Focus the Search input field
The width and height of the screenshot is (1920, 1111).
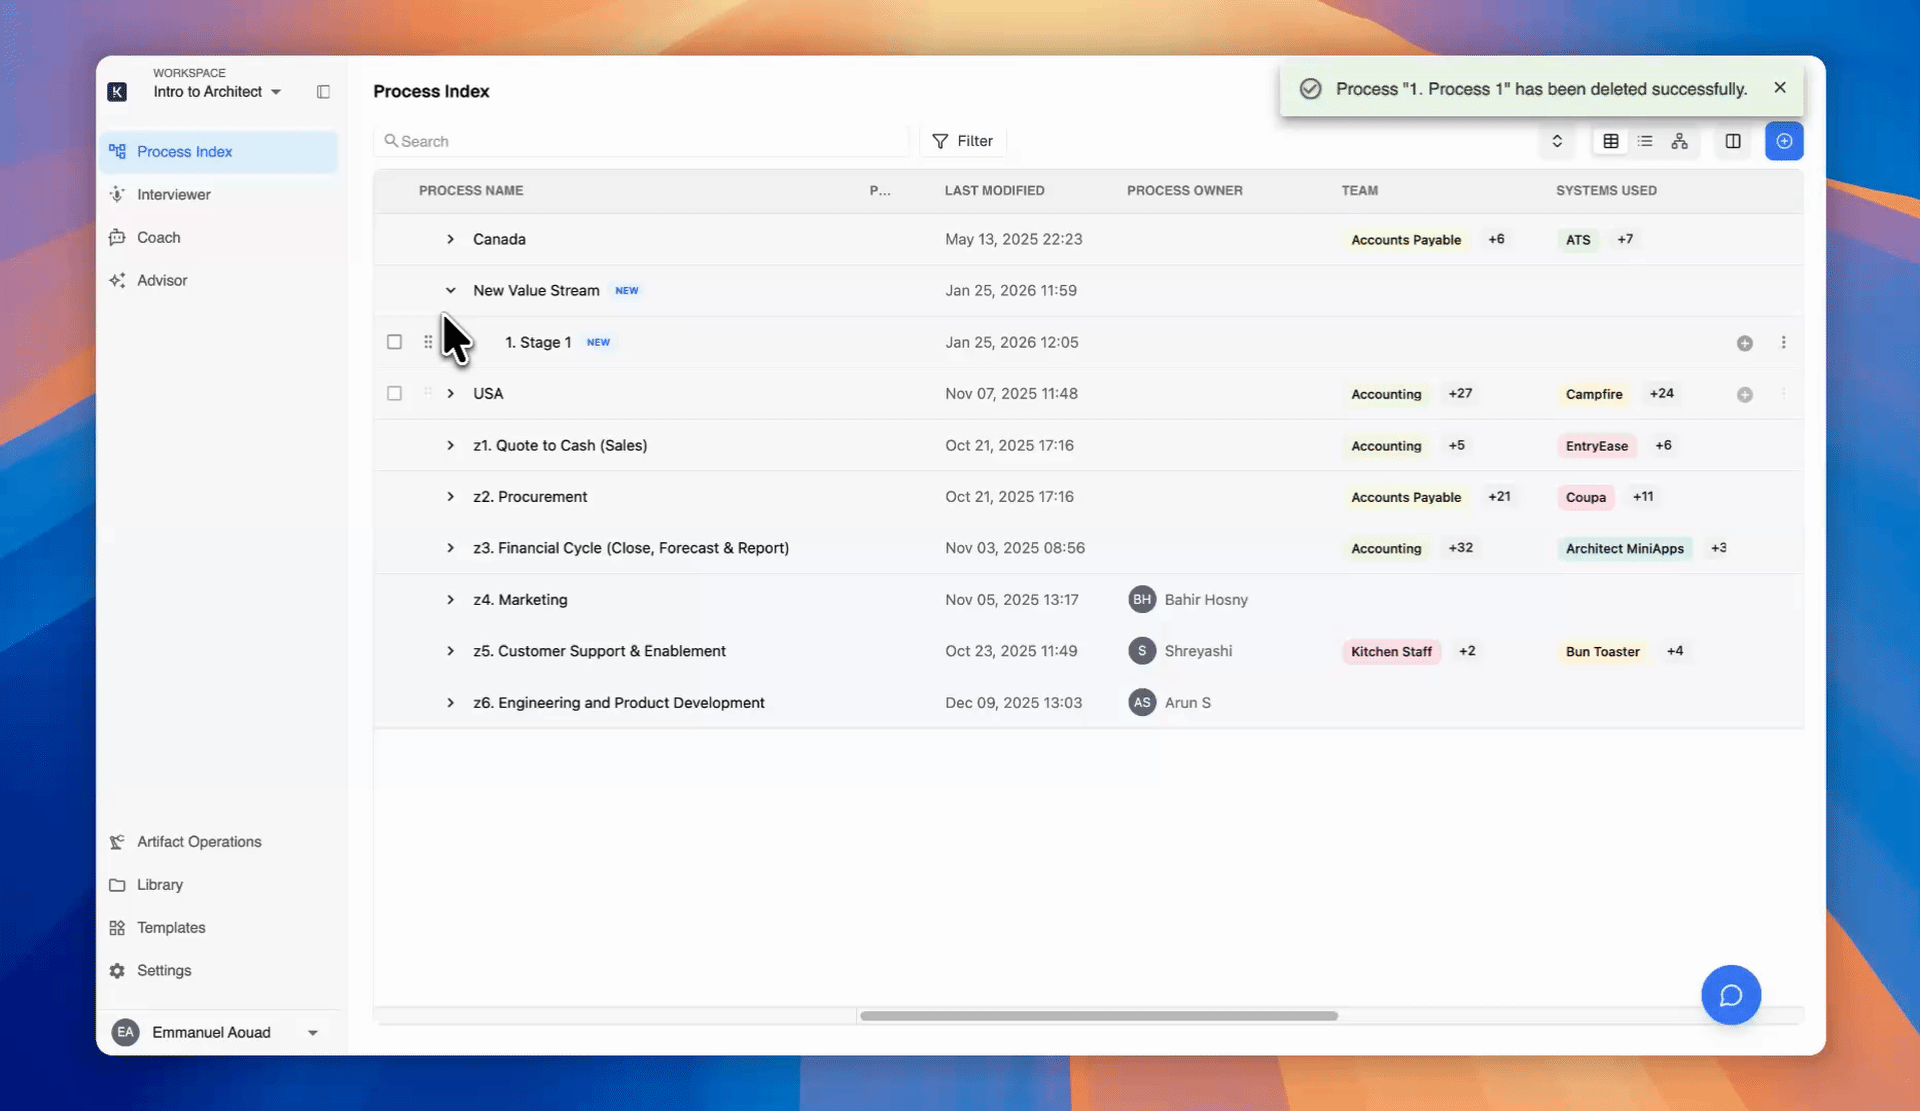pos(641,141)
